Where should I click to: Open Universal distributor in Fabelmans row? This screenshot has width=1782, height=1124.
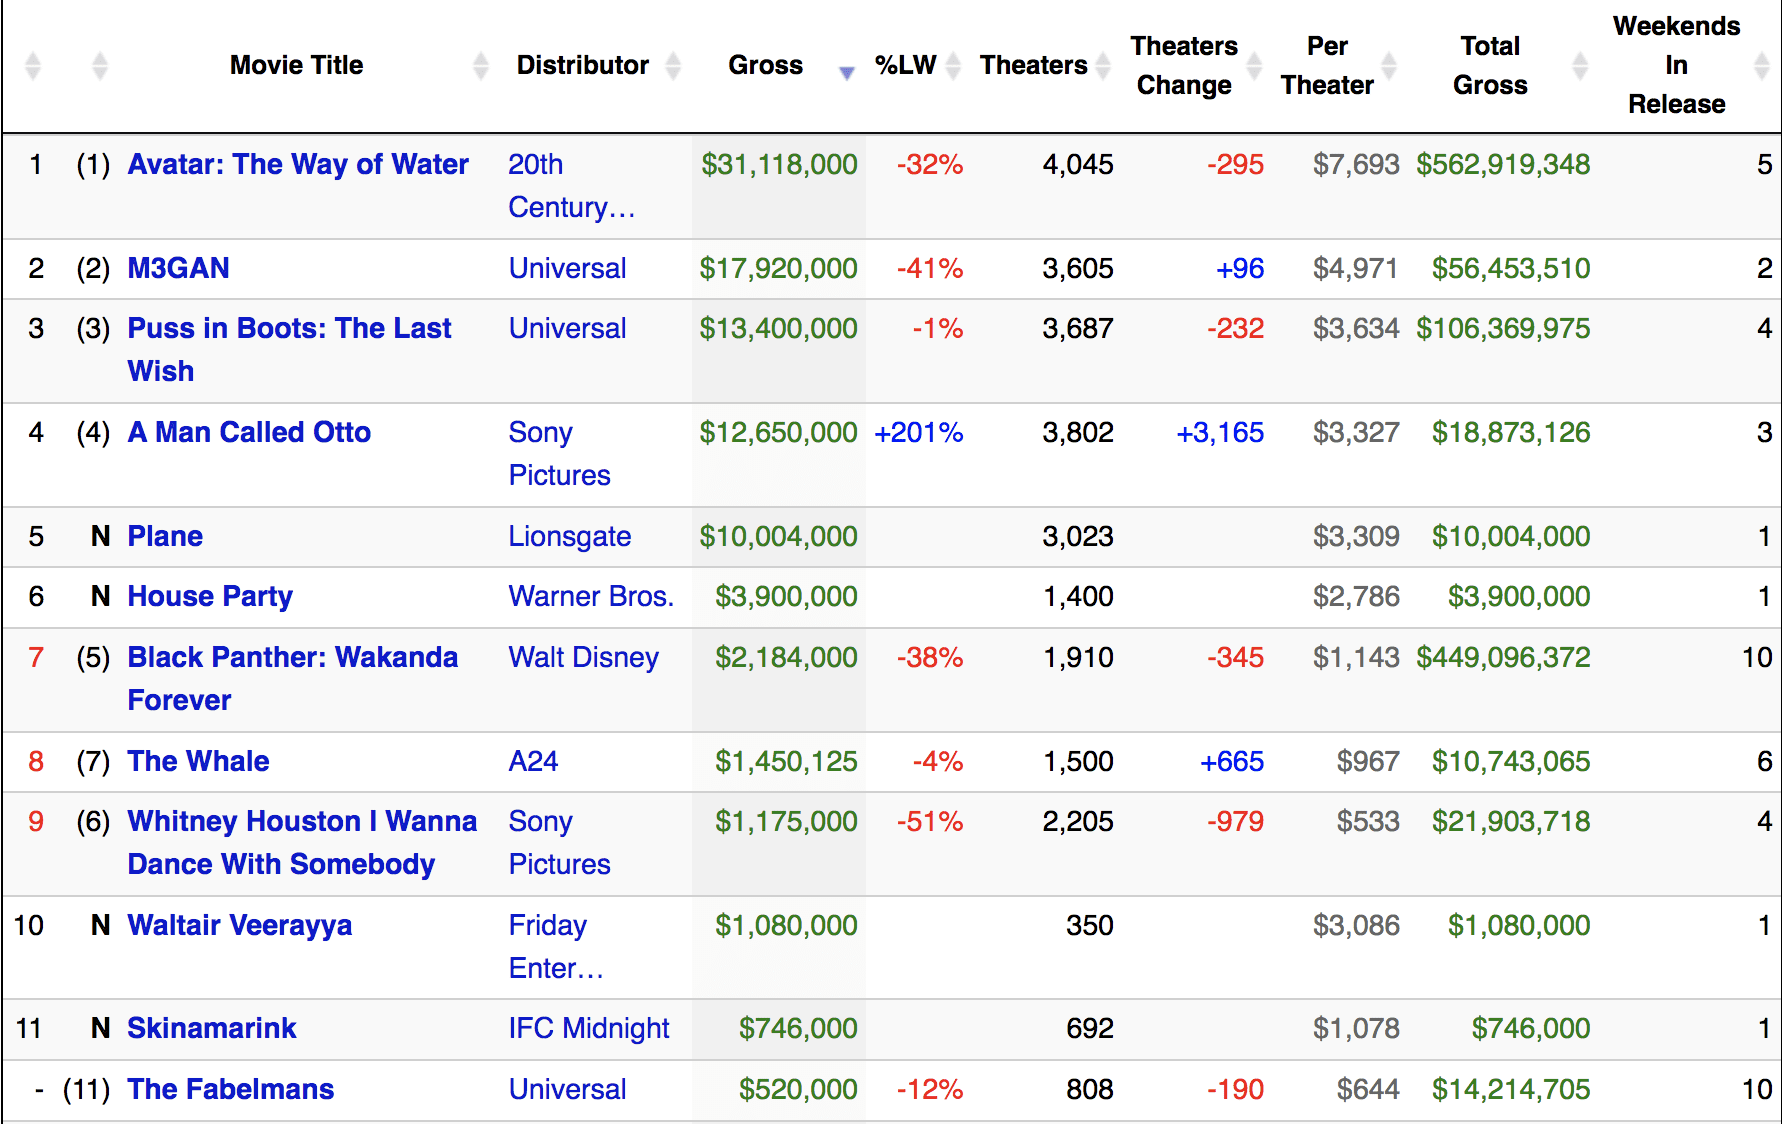tap(567, 1089)
